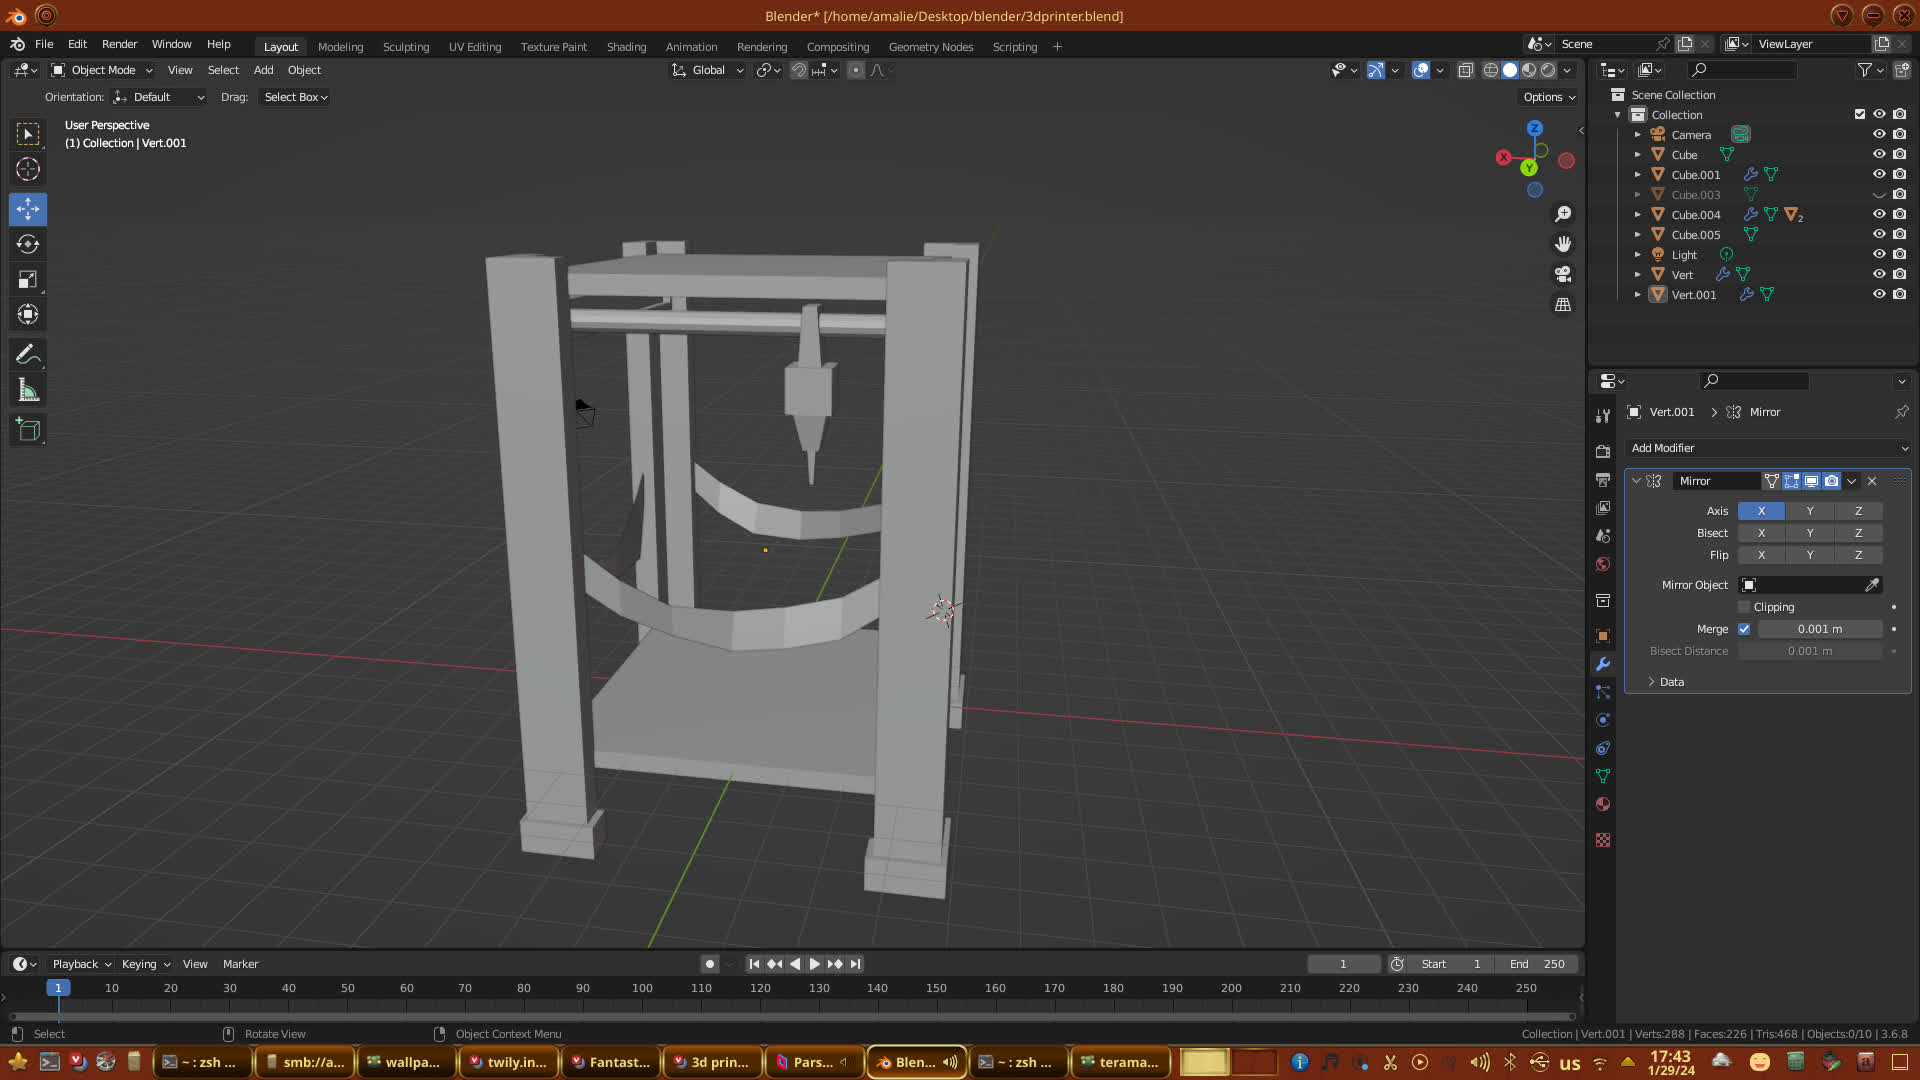1920x1080 pixels.
Task: Select the Rotate tool in toolbar
Action: pyautogui.click(x=28, y=245)
